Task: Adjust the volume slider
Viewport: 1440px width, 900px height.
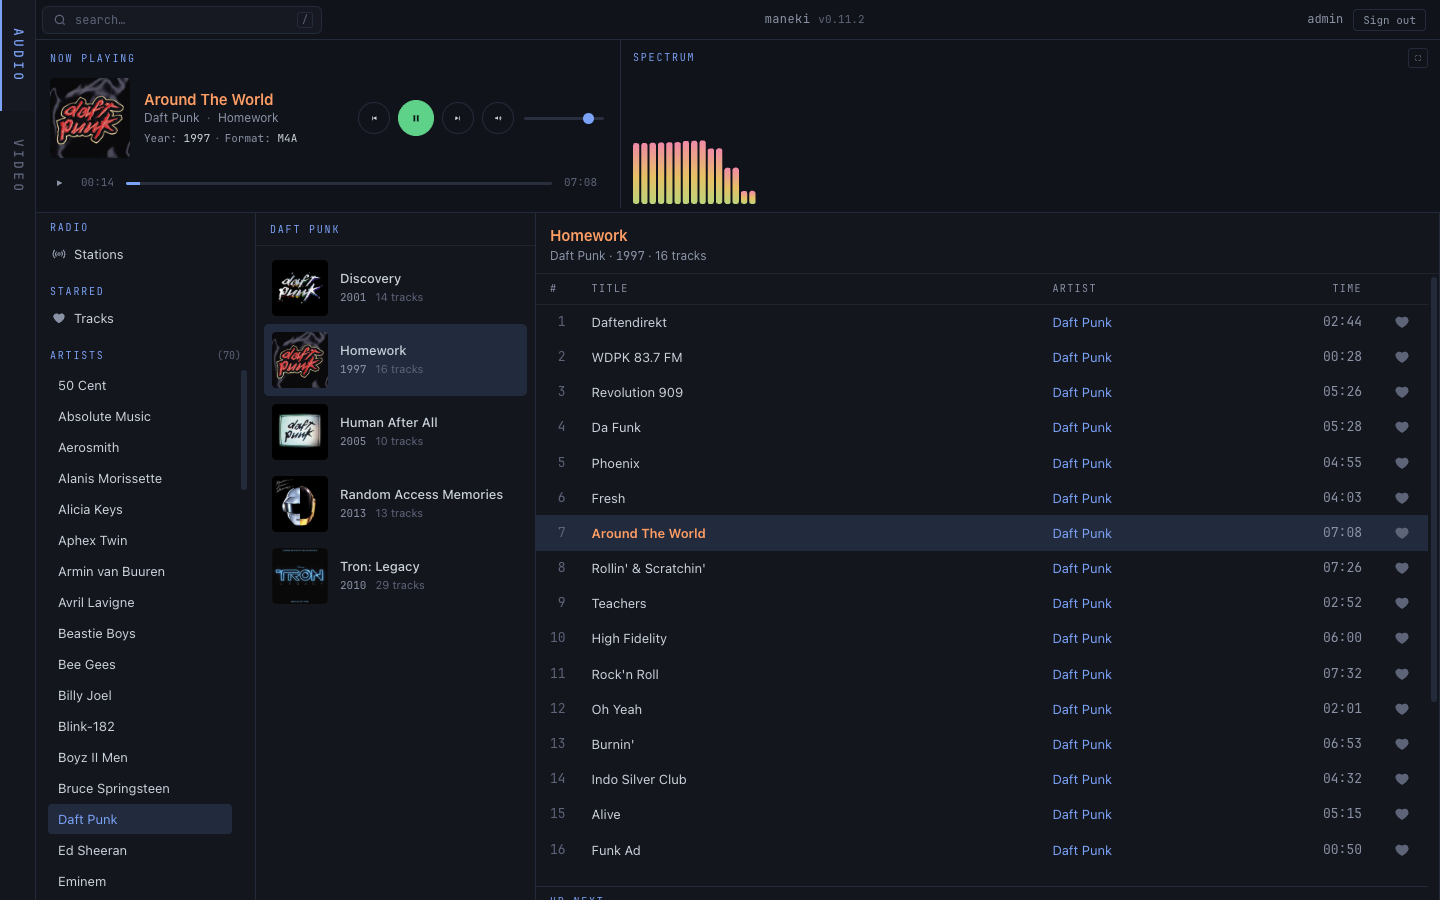Action: 564,118
